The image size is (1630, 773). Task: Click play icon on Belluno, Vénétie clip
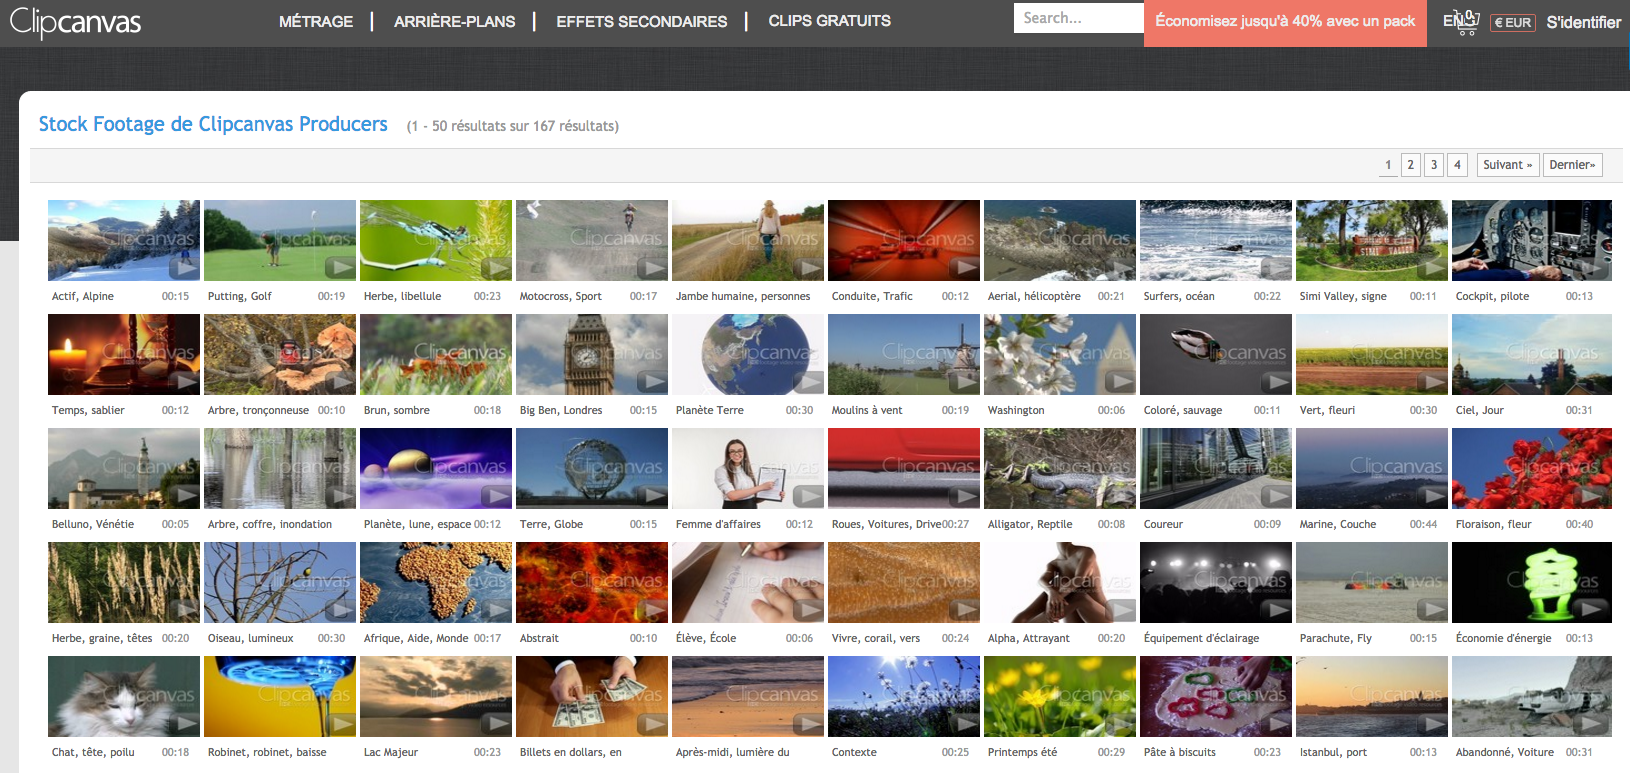[x=184, y=496]
